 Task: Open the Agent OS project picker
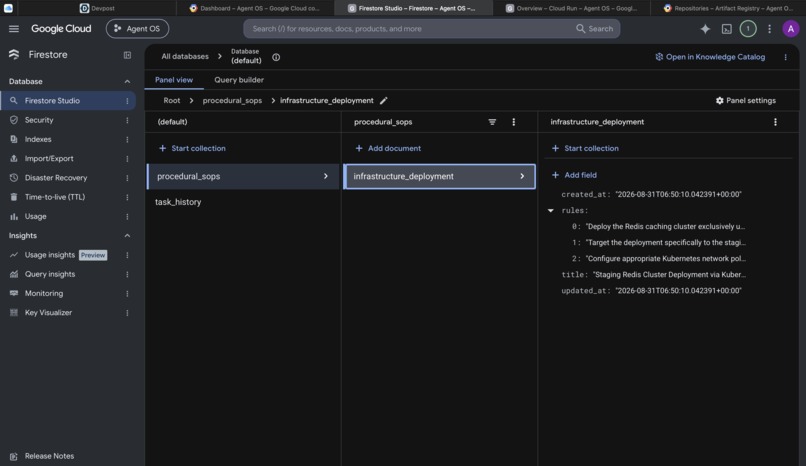coord(137,29)
